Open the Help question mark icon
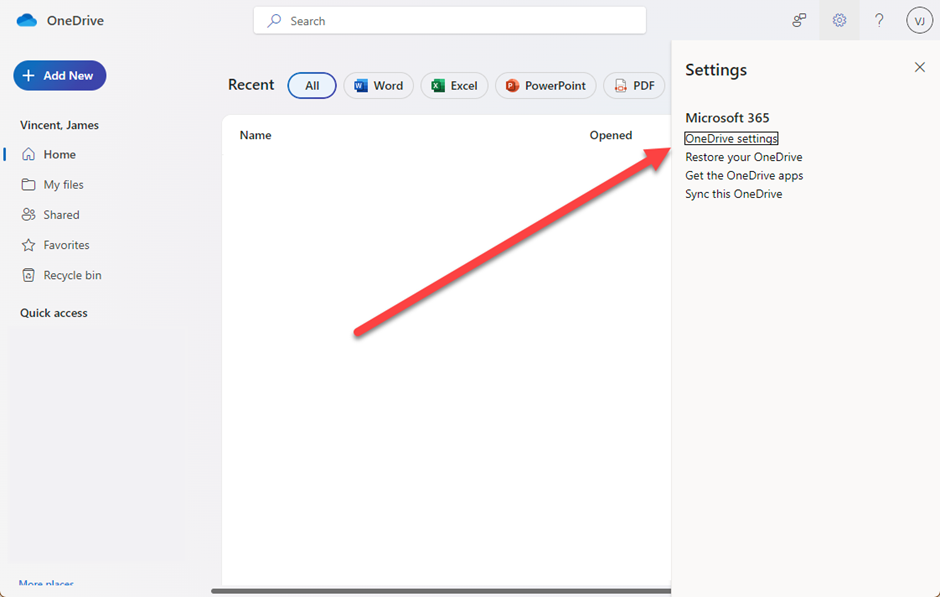This screenshot has height=597, width=940. pyautogui.click(x=879, y=20)
